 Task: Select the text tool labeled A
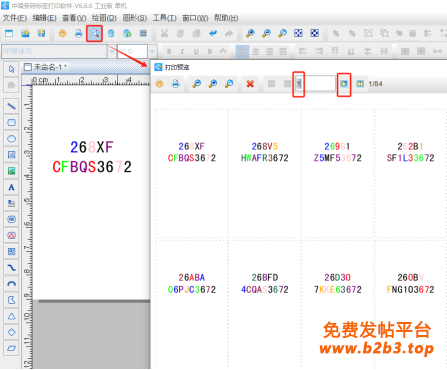click(12, 187)
